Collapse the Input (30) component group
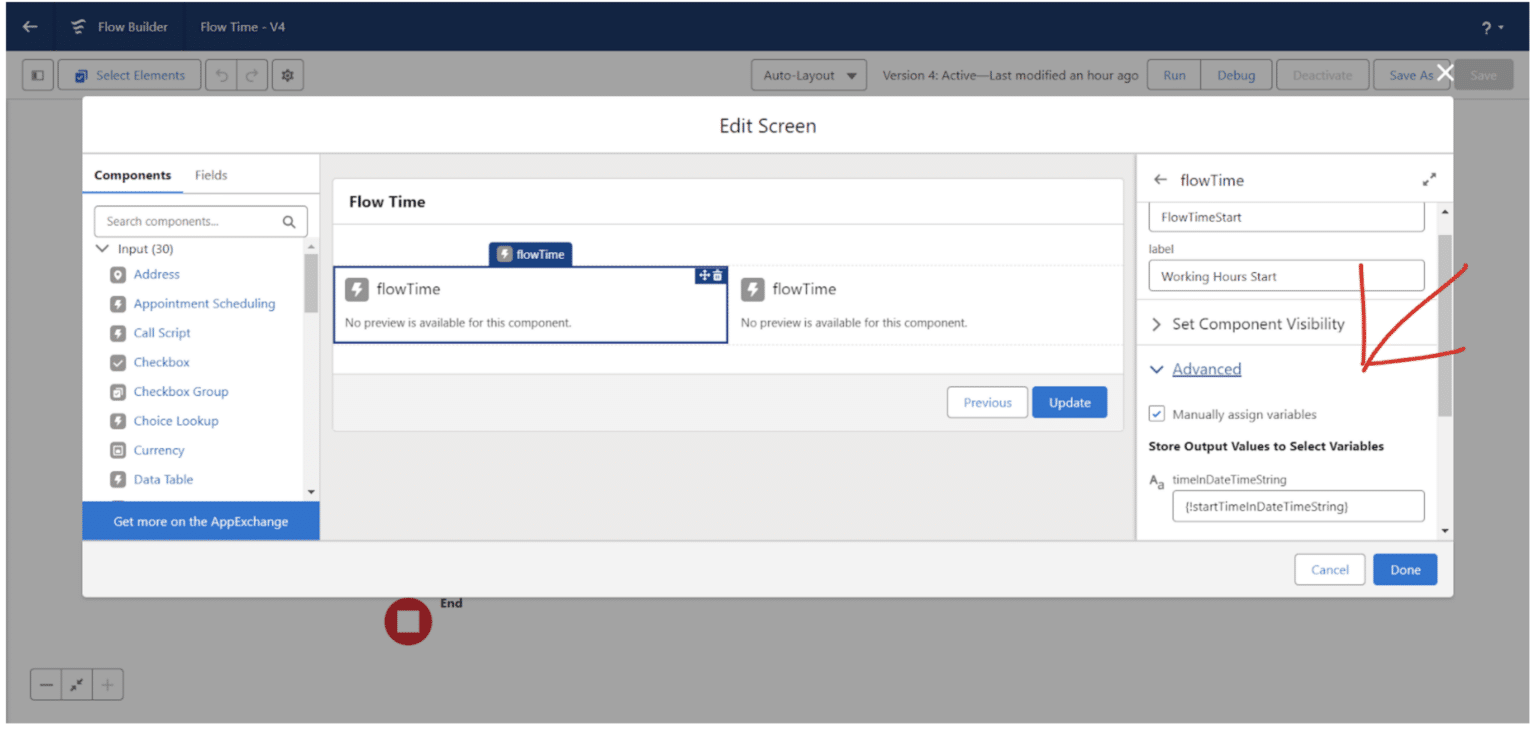 [101, 249]
